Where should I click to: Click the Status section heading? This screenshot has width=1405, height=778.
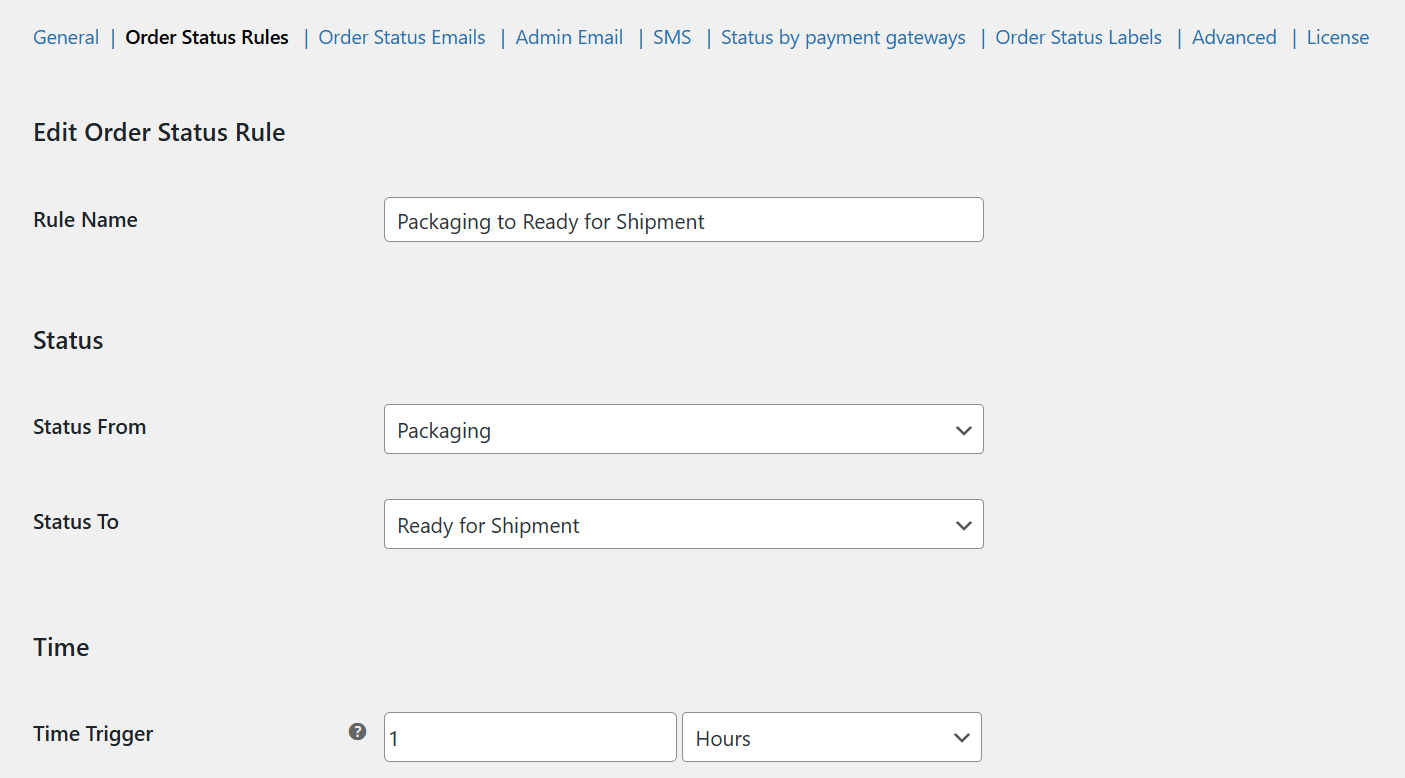pos(68,340)
